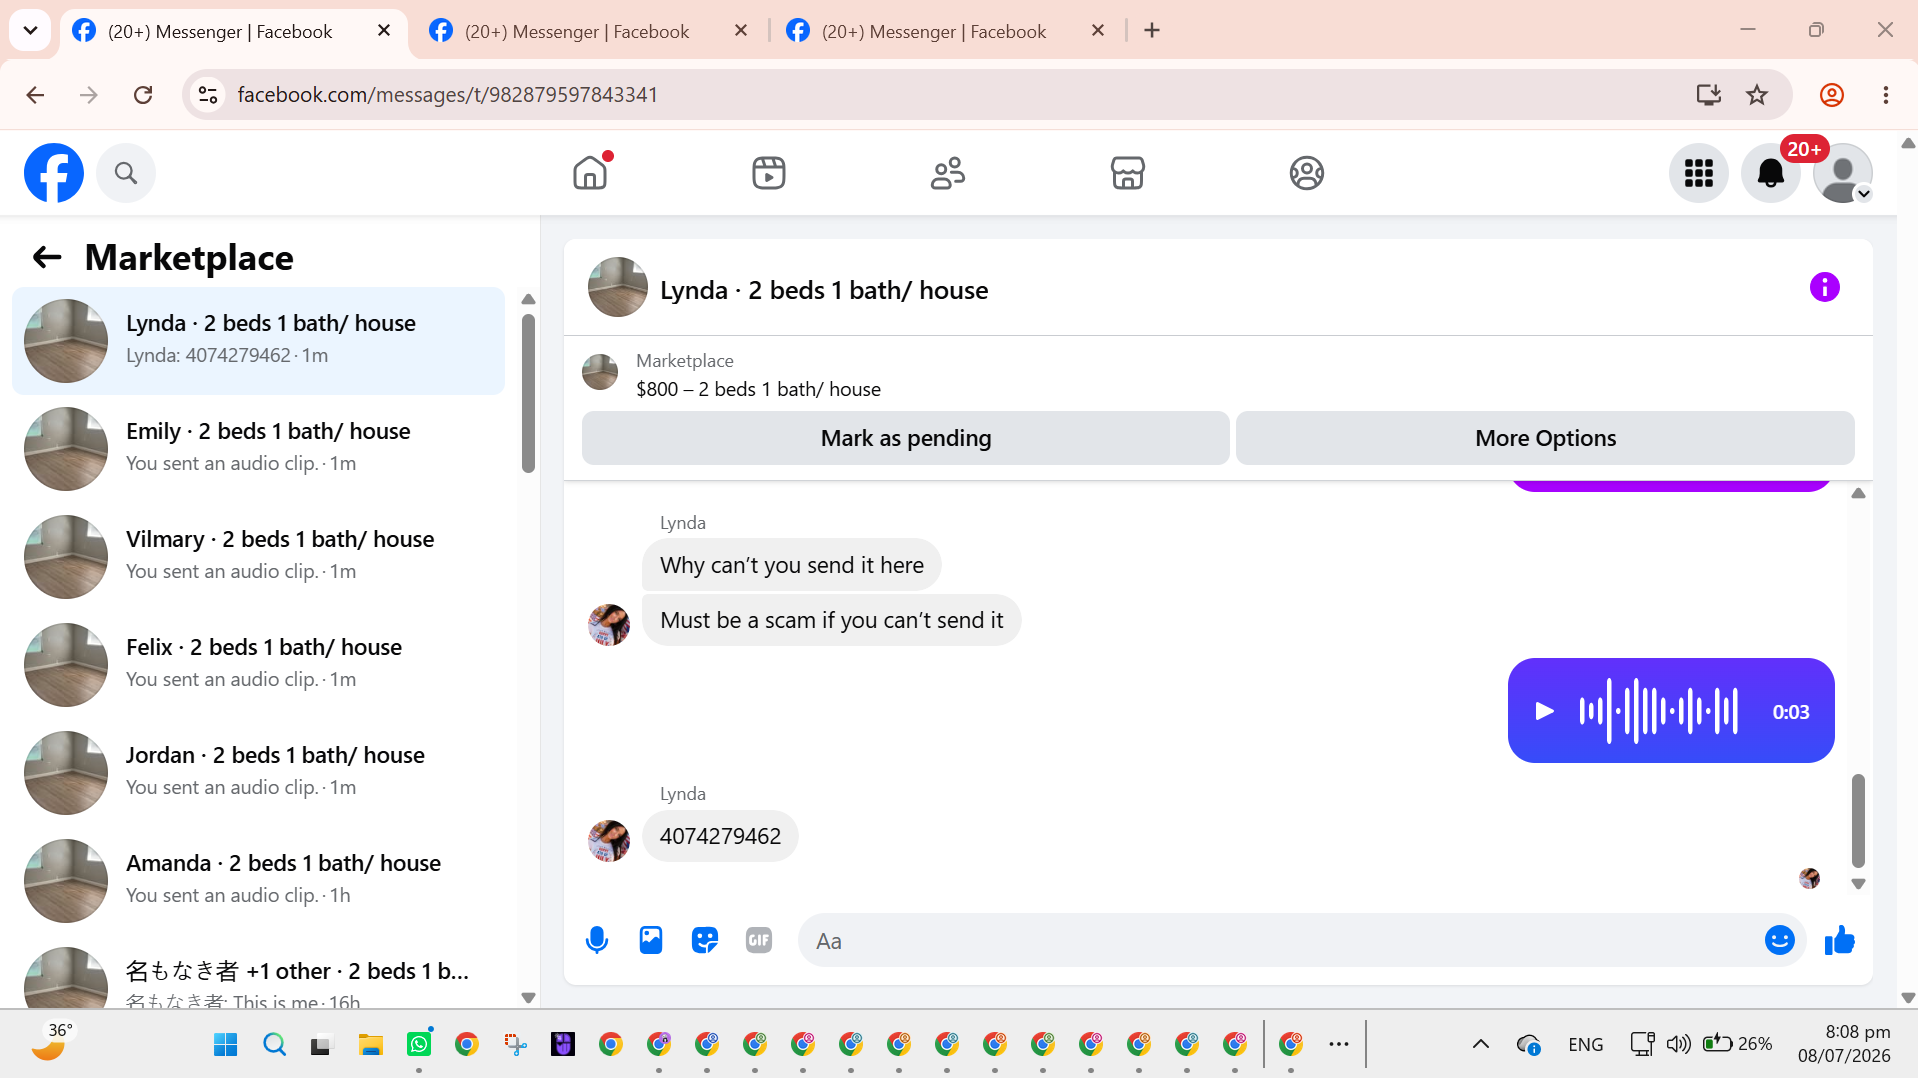Viewport: 1918px width, 1078px height.
Task: Open Jordan's conversation
Action: [x=258, y=773]
